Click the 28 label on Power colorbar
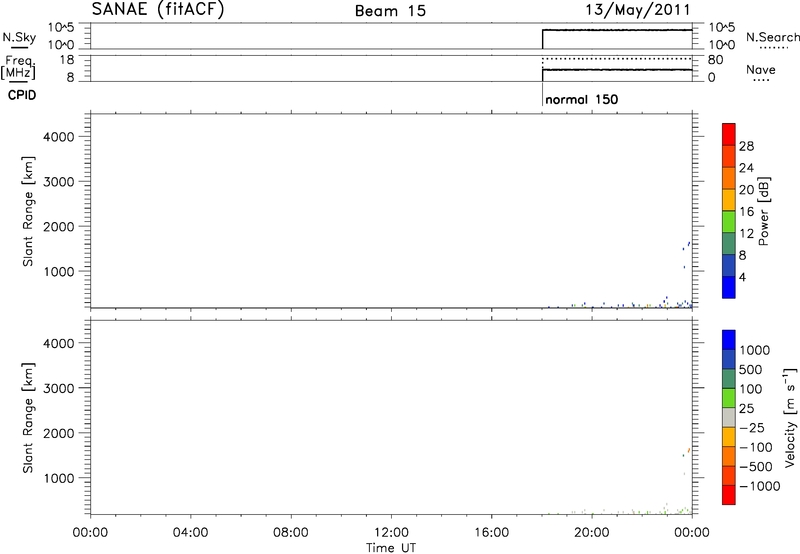800x554 pixels. click(x=746, y=146)
